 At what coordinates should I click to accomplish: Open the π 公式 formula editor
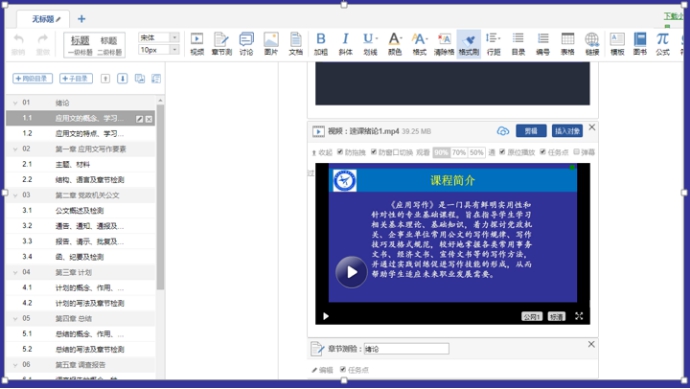click(x=662, y=44)
